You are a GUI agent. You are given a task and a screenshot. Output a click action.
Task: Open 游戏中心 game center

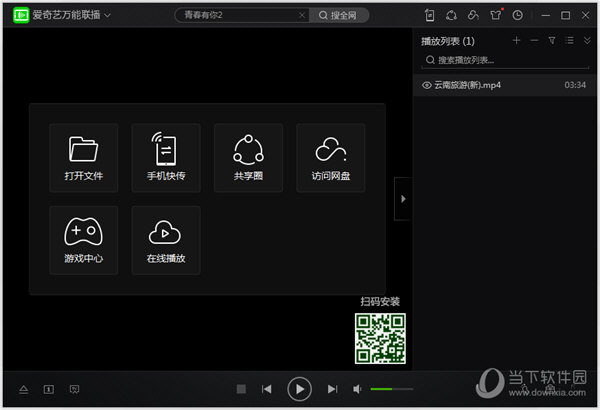pyautogui.click(x=84, y=239)
